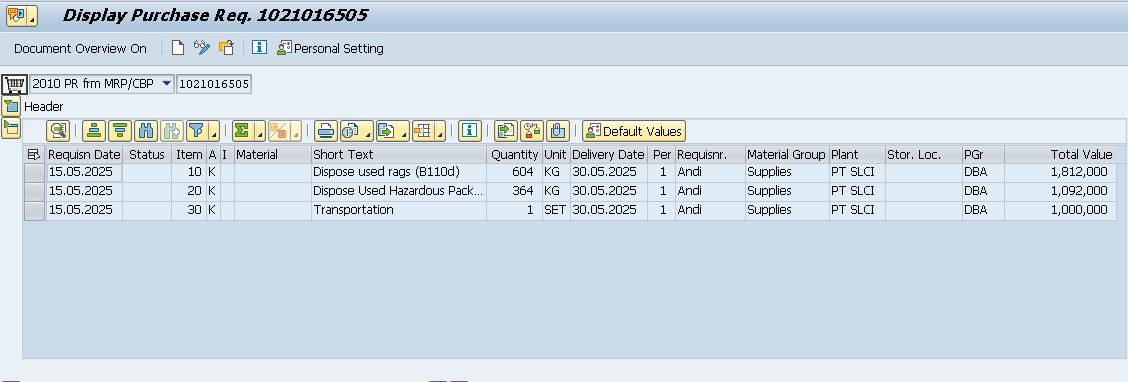Click the Find binoculars icon
Image resolution: width=1128 pixels, height=382 pixels.
tap(146, 131)
